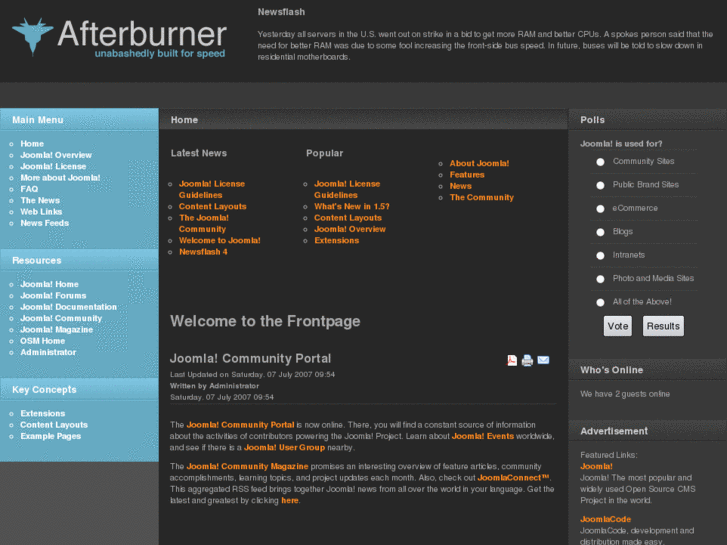Click the 'Joomla! is used for?' poll question
The width and height of the screenshot is (727, 545).
tap(621, 144)
